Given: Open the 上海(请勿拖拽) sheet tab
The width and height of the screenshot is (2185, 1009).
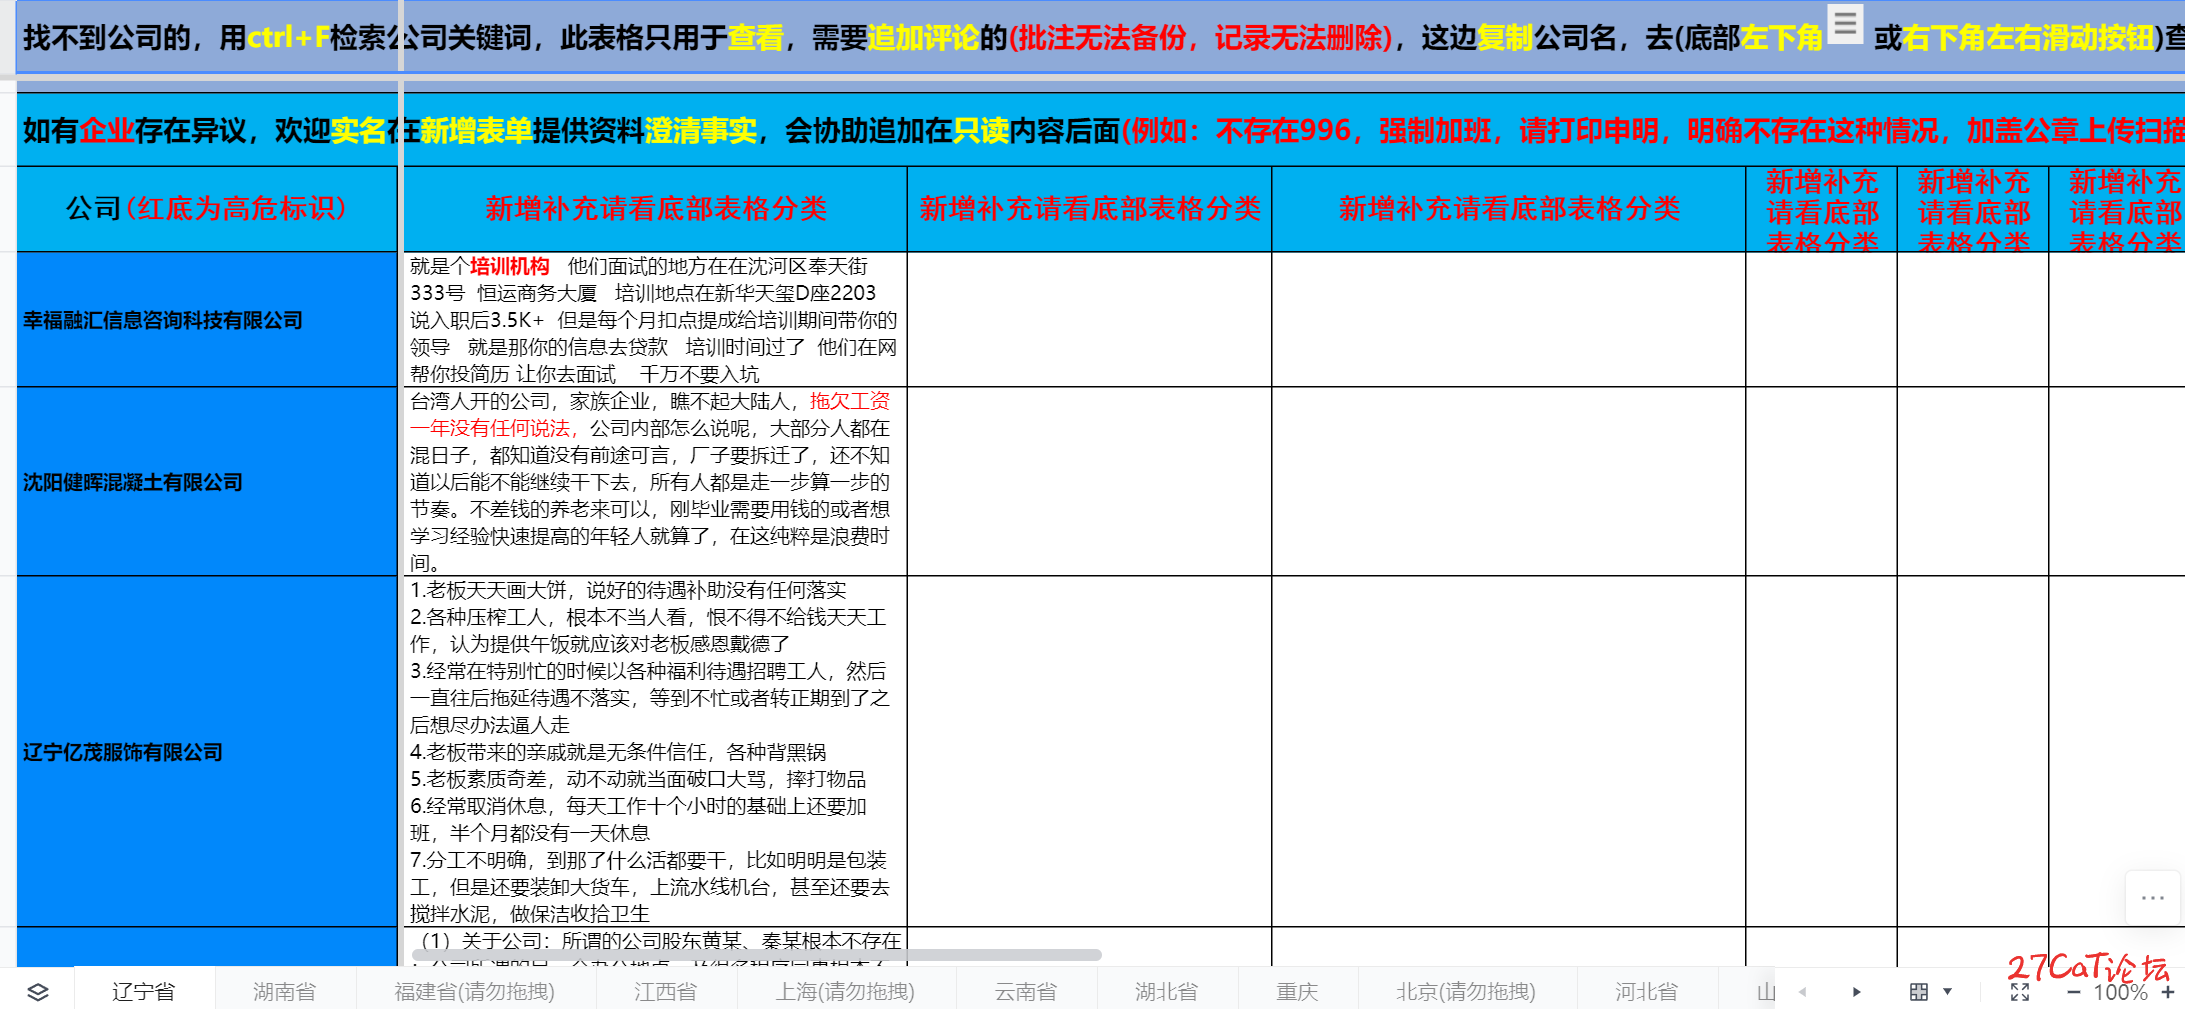Looking at the screenshot, I should coord(846,991).
